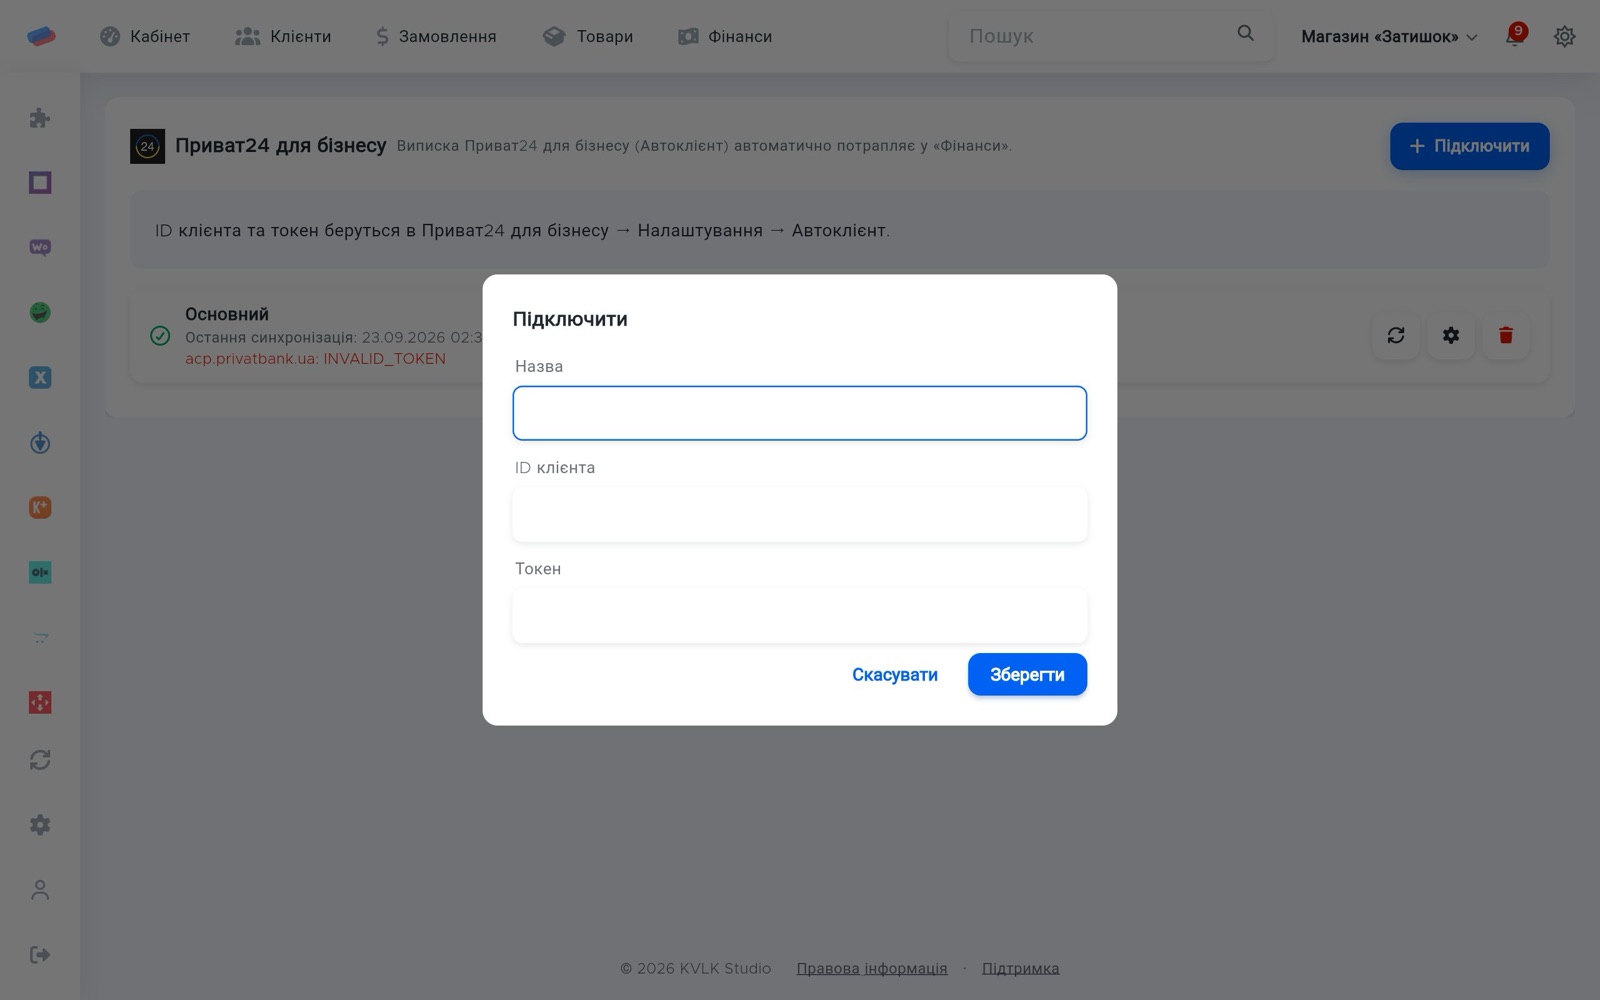The image size is (1600, 1000).
Task: Click the Основний account name
Action: click(227, 314)
